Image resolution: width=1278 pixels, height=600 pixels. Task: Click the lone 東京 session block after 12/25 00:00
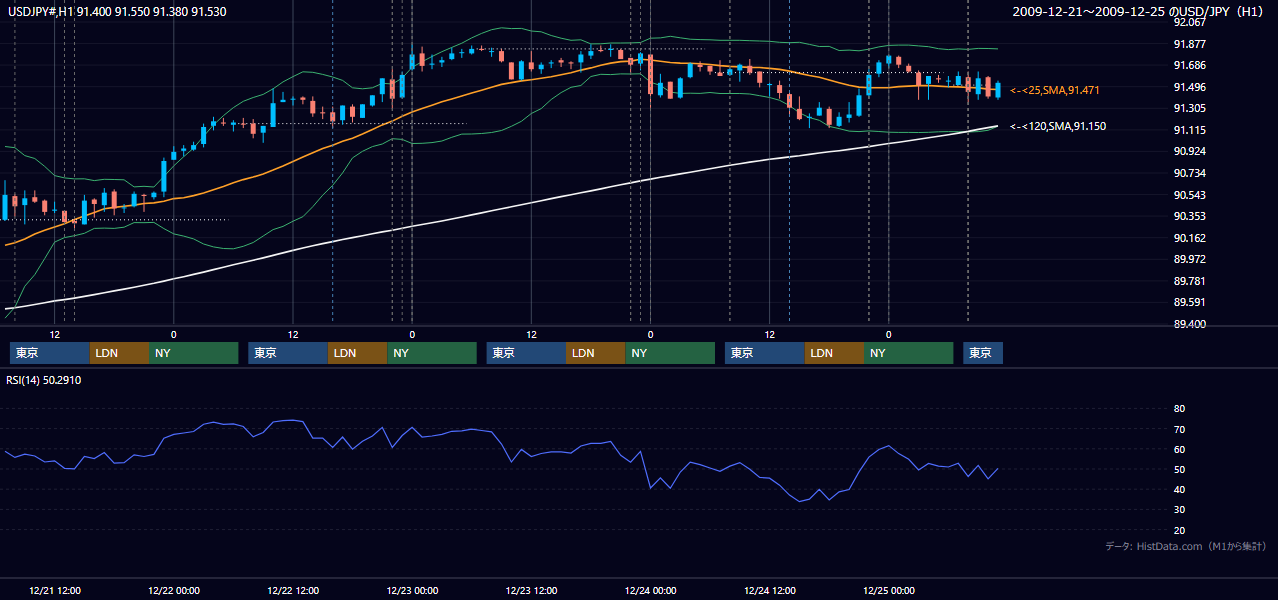(983, 353)
